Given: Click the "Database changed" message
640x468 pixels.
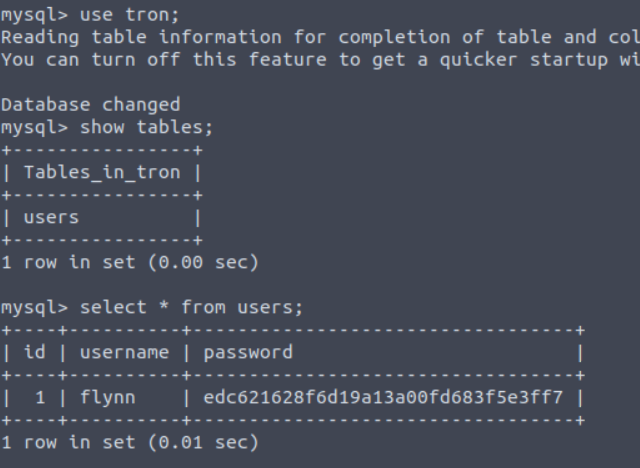Looking at the screenshot, I should click(91, 105).
